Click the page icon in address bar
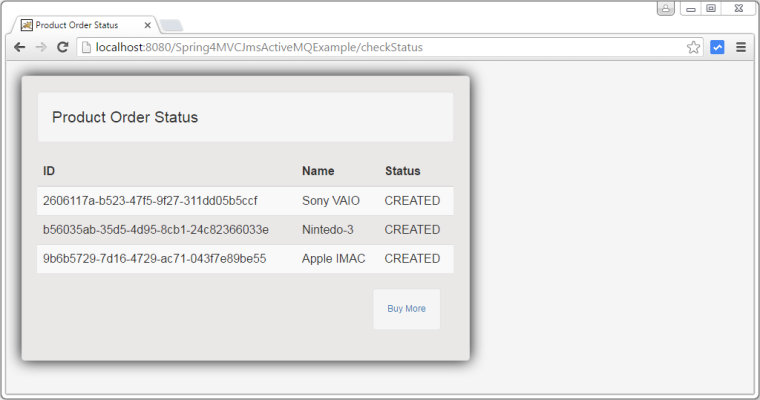The width and height of the screenshot is (760, 400). pos(86,47)
